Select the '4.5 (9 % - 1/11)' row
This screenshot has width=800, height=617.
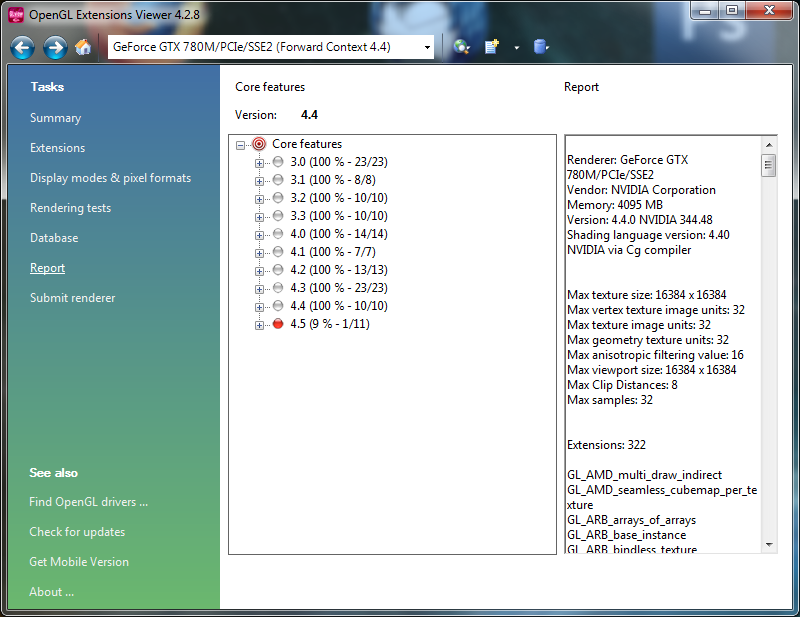(330, 324)
